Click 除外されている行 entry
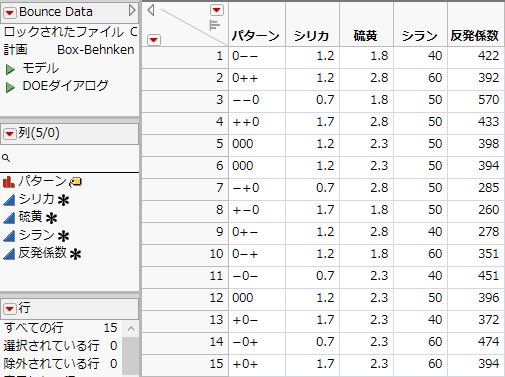The height and width of the screenshot is (377, 505). [x=61, y=364]
